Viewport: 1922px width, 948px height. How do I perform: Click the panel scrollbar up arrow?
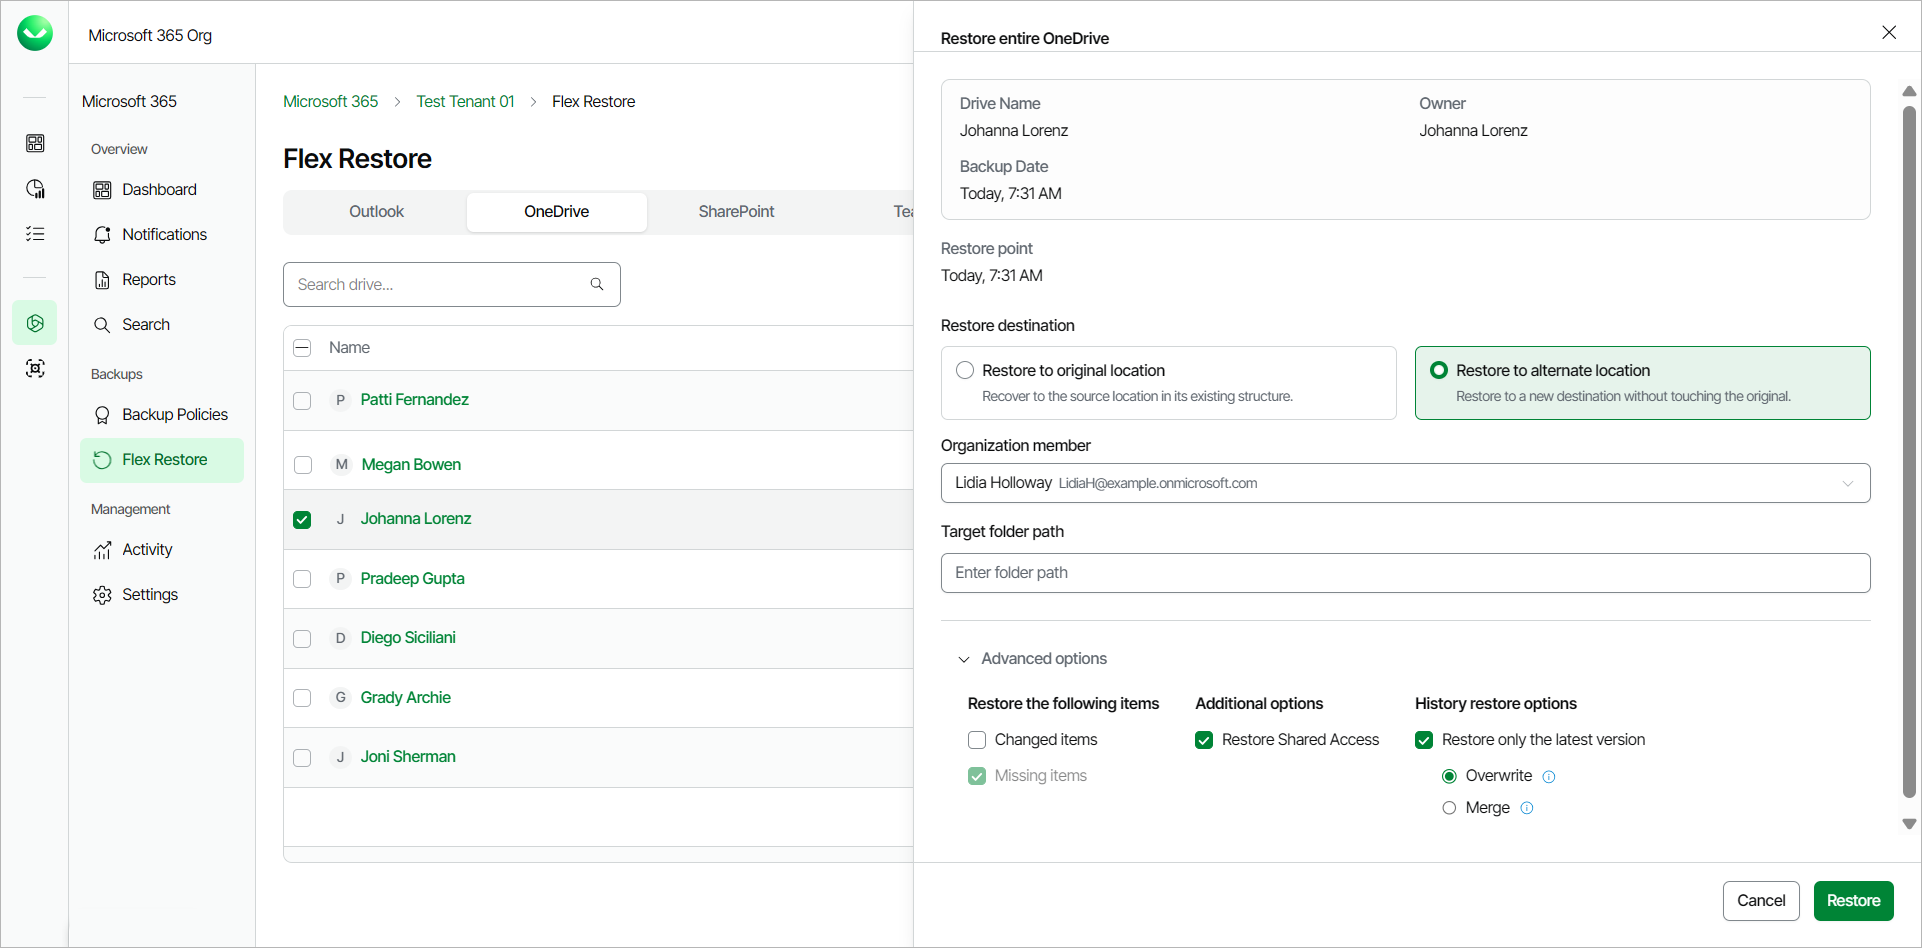coord(1909,91)
